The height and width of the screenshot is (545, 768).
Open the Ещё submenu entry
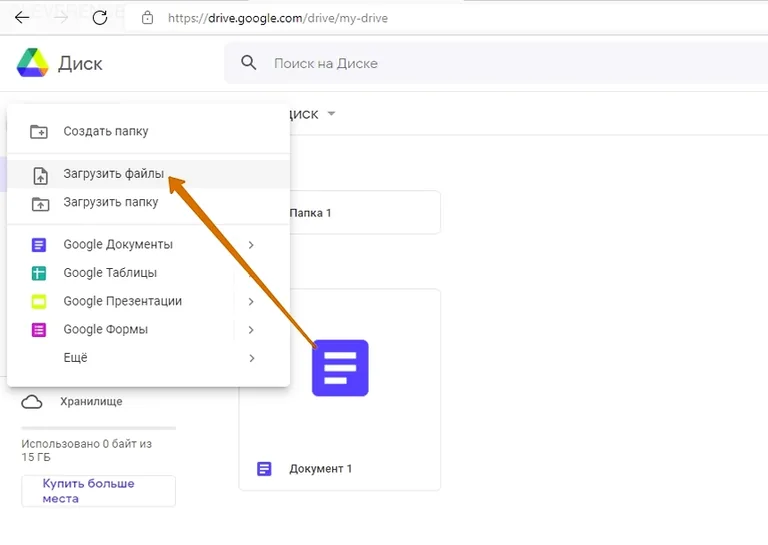[148, 358]
